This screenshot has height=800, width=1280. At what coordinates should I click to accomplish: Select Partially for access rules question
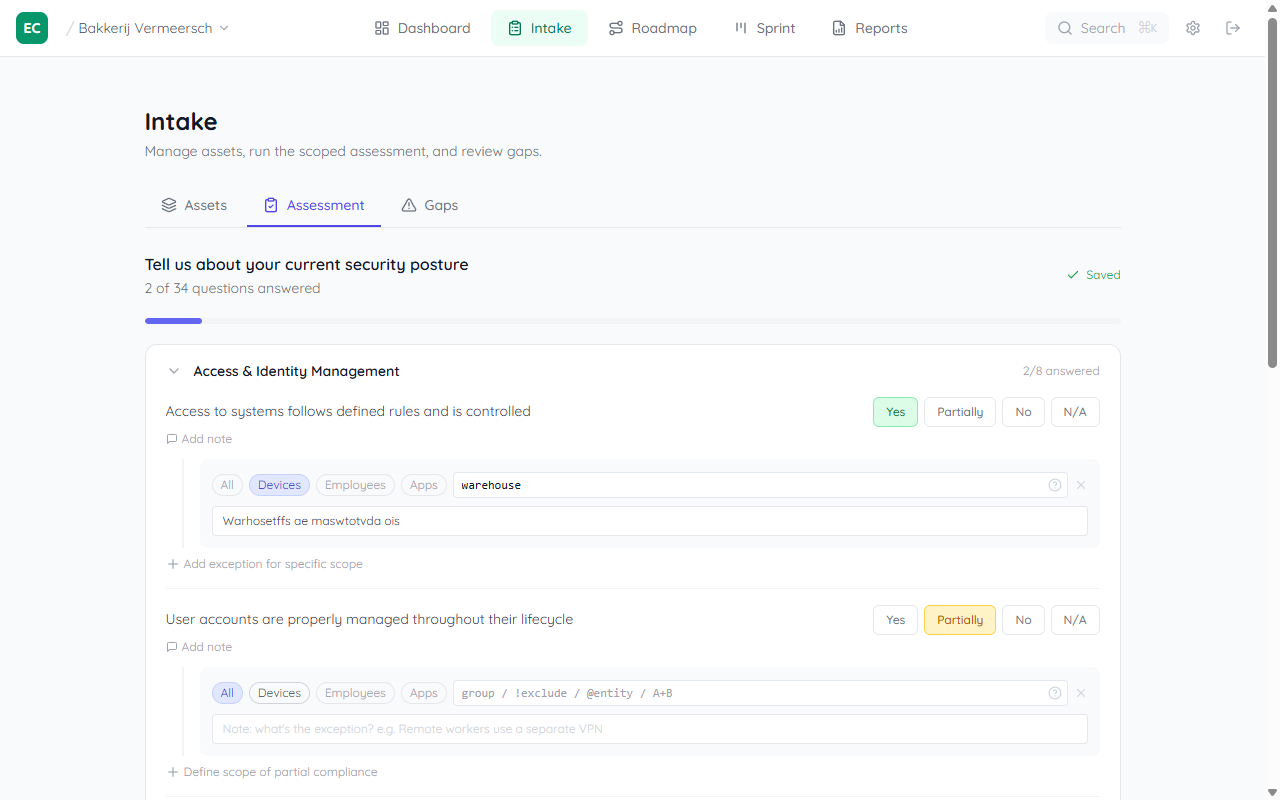point(959,412)
